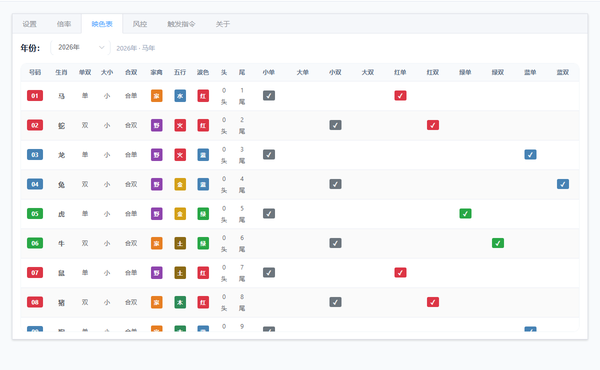Click the yellow 金 element badge in row 04
Image resolution: width=600 pixels, height=370 pixels.
point(180,184)
